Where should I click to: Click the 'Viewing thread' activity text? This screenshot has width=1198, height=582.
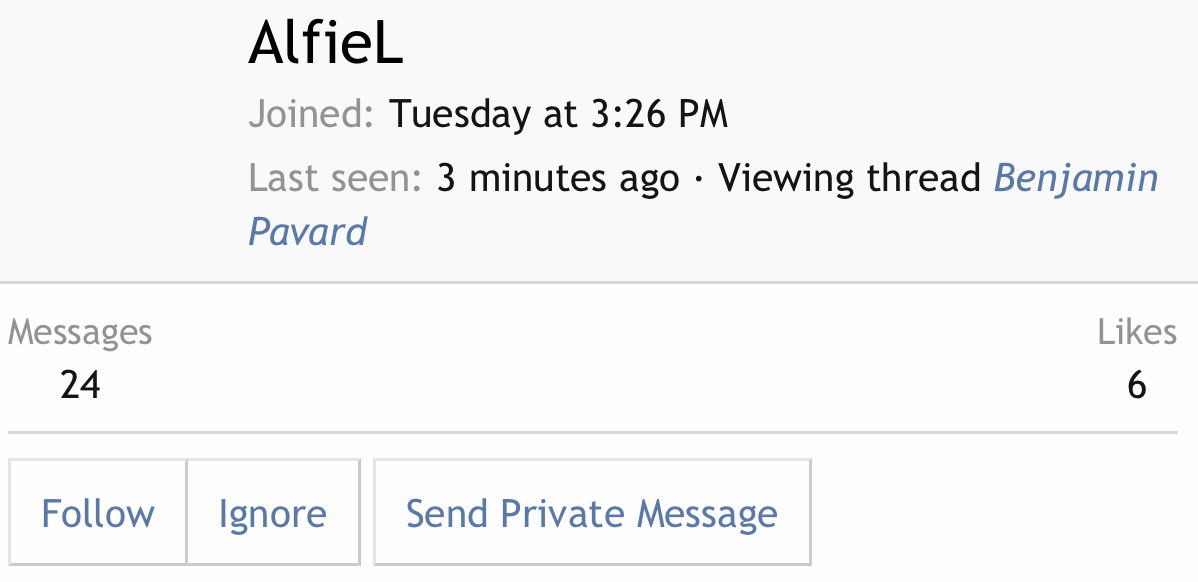(x=850, y=178)
